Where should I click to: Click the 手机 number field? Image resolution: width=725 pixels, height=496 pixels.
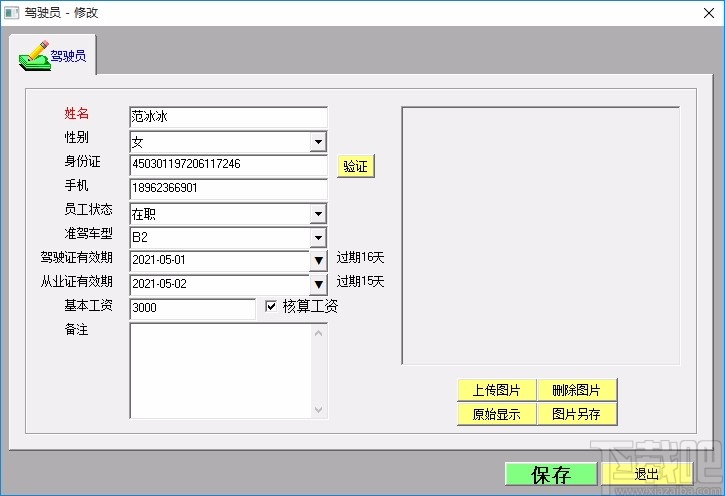click(x=228, y=189)
